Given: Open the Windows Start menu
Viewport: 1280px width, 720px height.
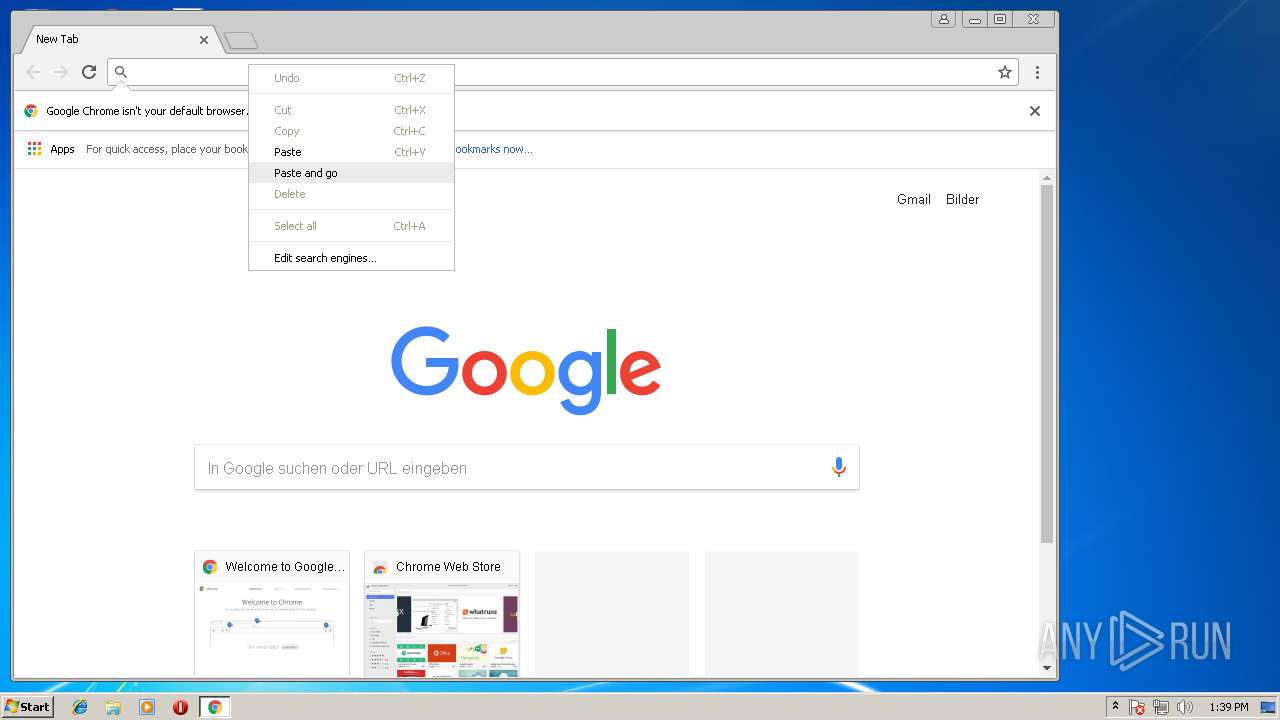Looking at the screenshot, I should [x=27, y=707].
